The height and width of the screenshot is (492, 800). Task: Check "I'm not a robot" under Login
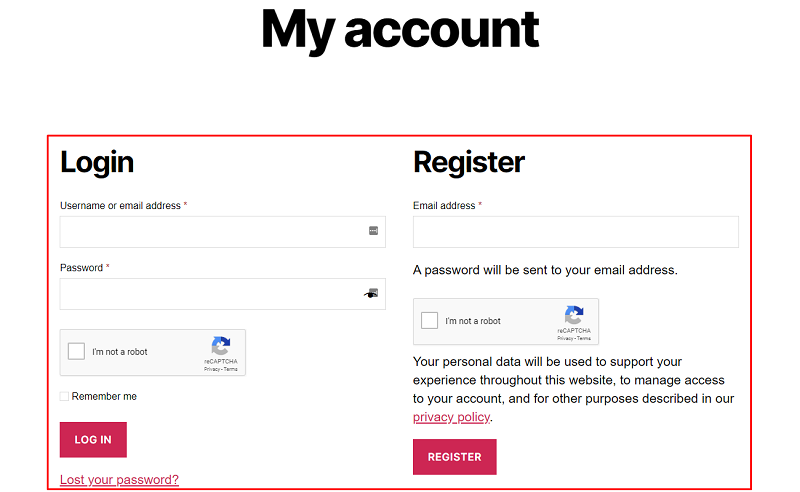tap(77, 352)
